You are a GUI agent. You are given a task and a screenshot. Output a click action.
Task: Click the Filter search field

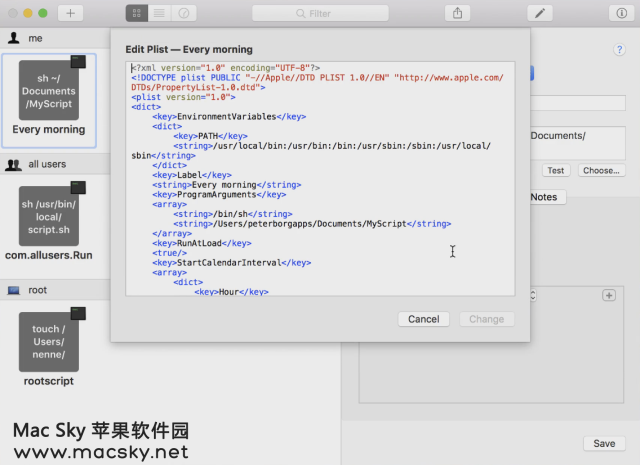[320, 13]
